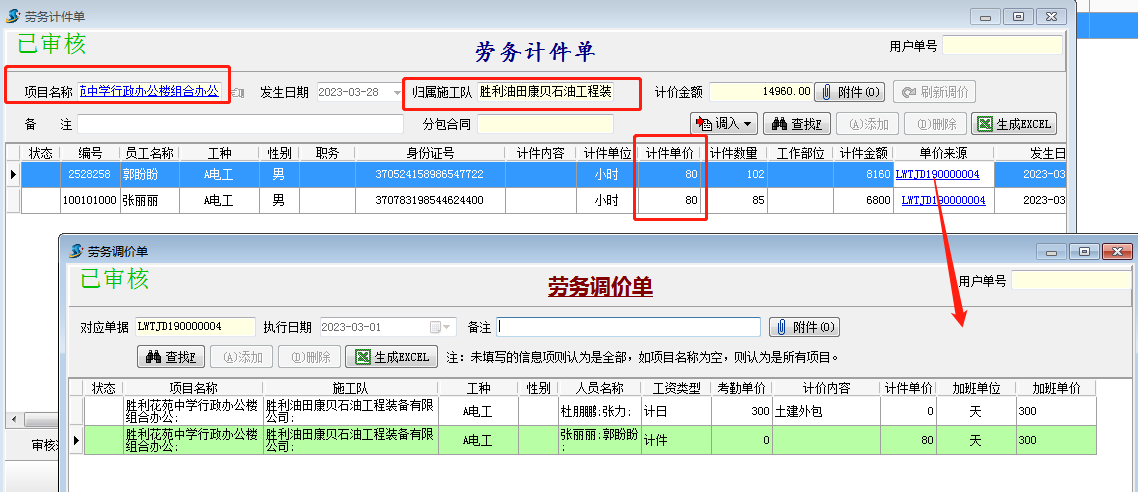Click the project name lookup icon
This screenshot has width=1138, height=492.
click(x=238, y=92)
